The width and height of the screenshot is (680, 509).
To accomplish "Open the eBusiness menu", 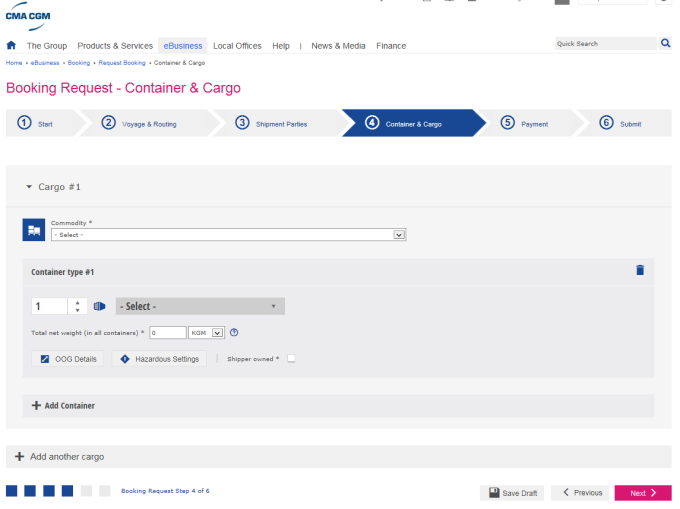I will [x=183, y=46].
